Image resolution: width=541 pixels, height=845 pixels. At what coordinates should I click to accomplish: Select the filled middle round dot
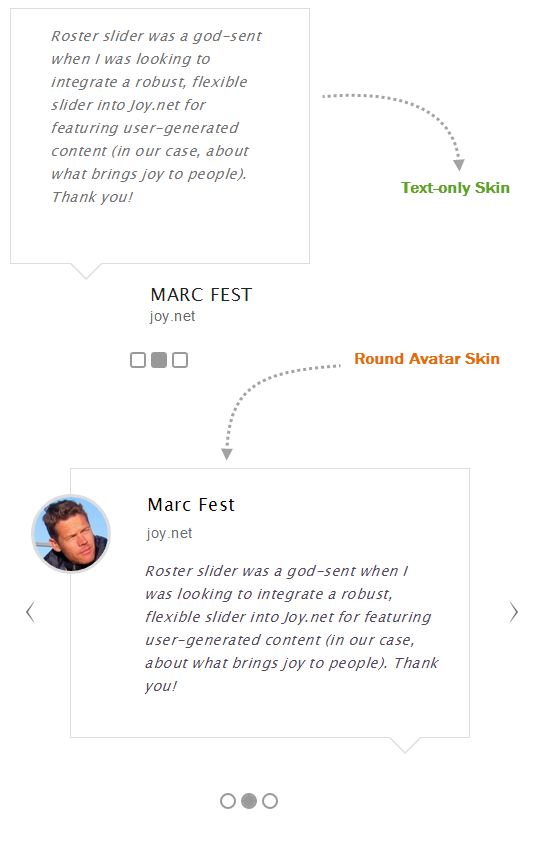coord(248,801)
